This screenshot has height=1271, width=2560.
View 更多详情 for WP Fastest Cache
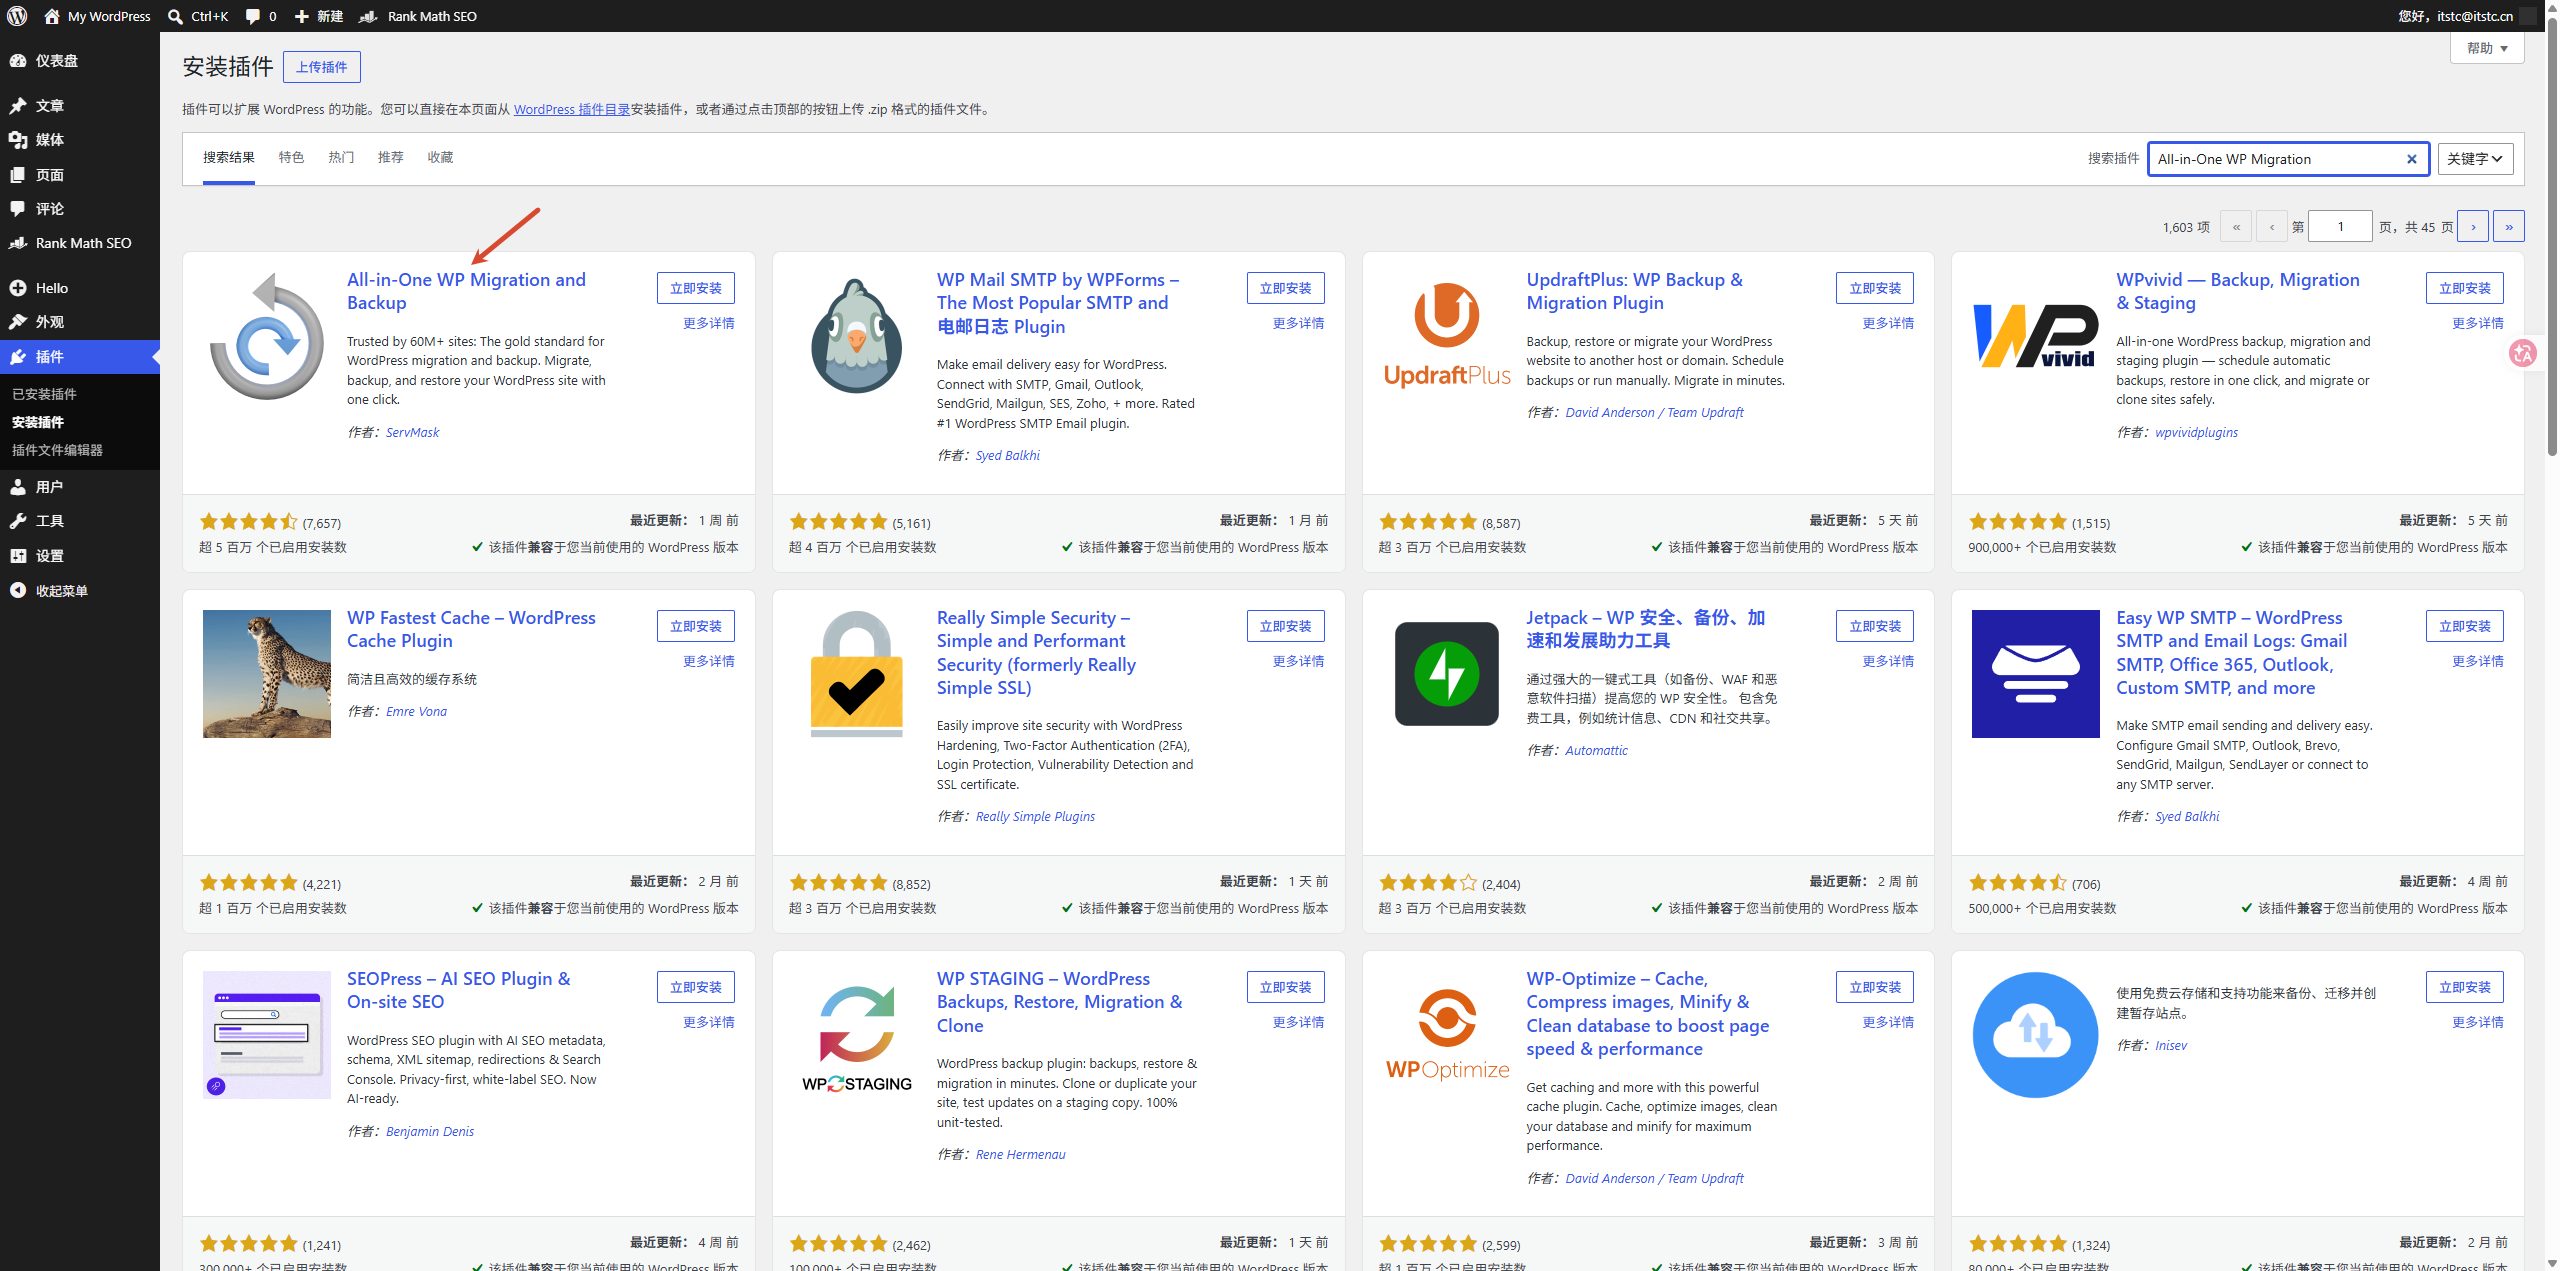pyautogui.click(x=709, y=661)
